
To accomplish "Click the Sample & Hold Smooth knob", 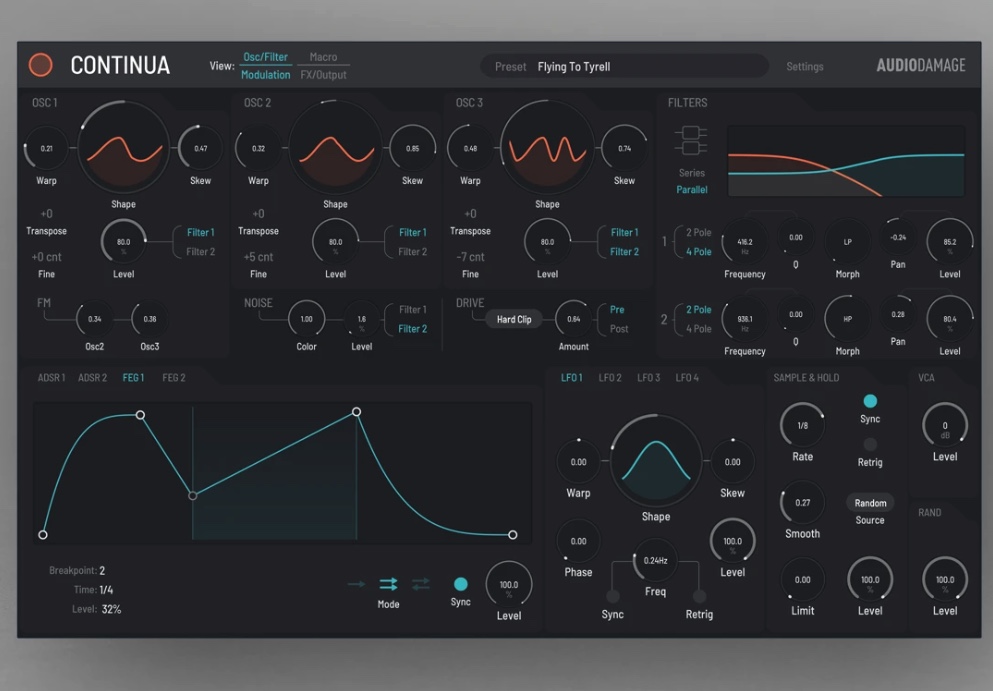I will click(802, 503).
